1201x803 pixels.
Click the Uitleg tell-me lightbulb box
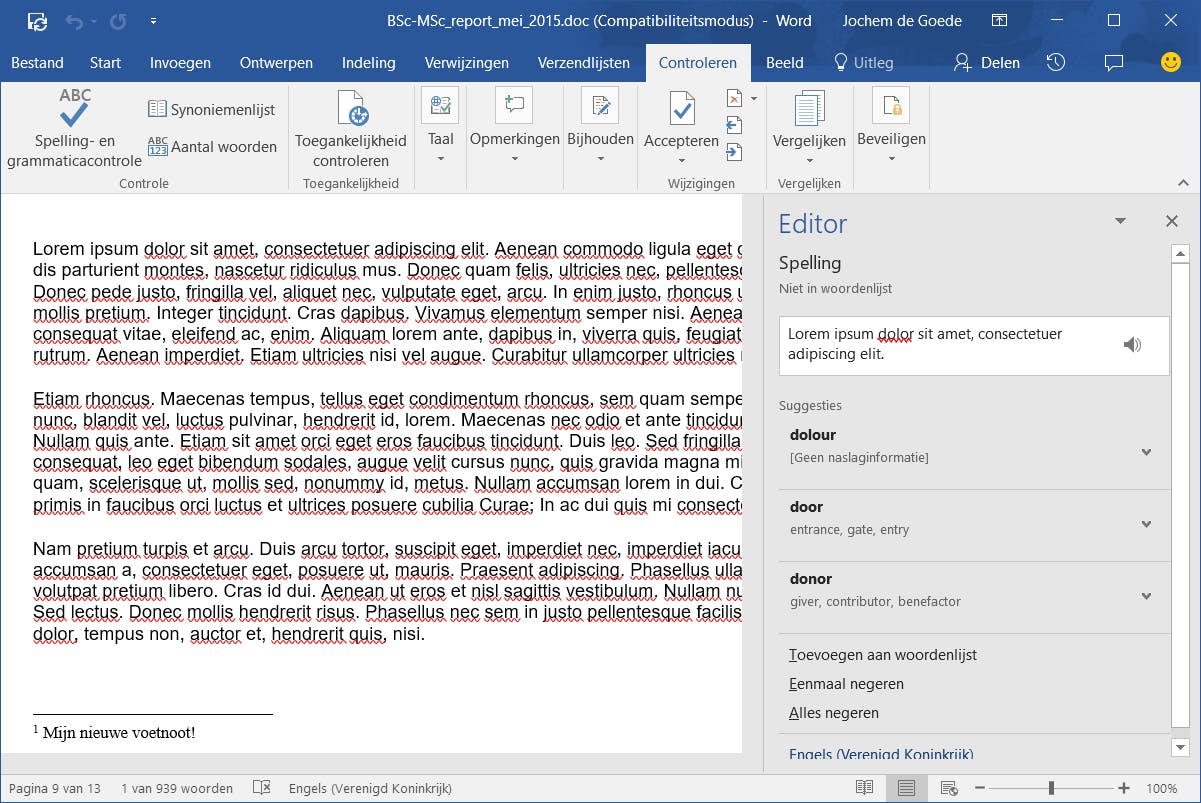point(863,62)
